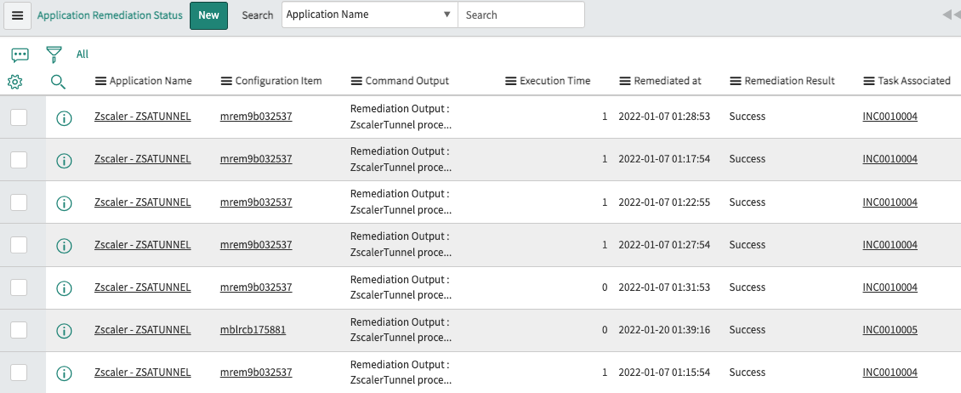Image resolution: width=961 pixels, height=393 pixels.
Task: Select checkbox for row remediated 01:15:54
Action: [x=18, y=372]
